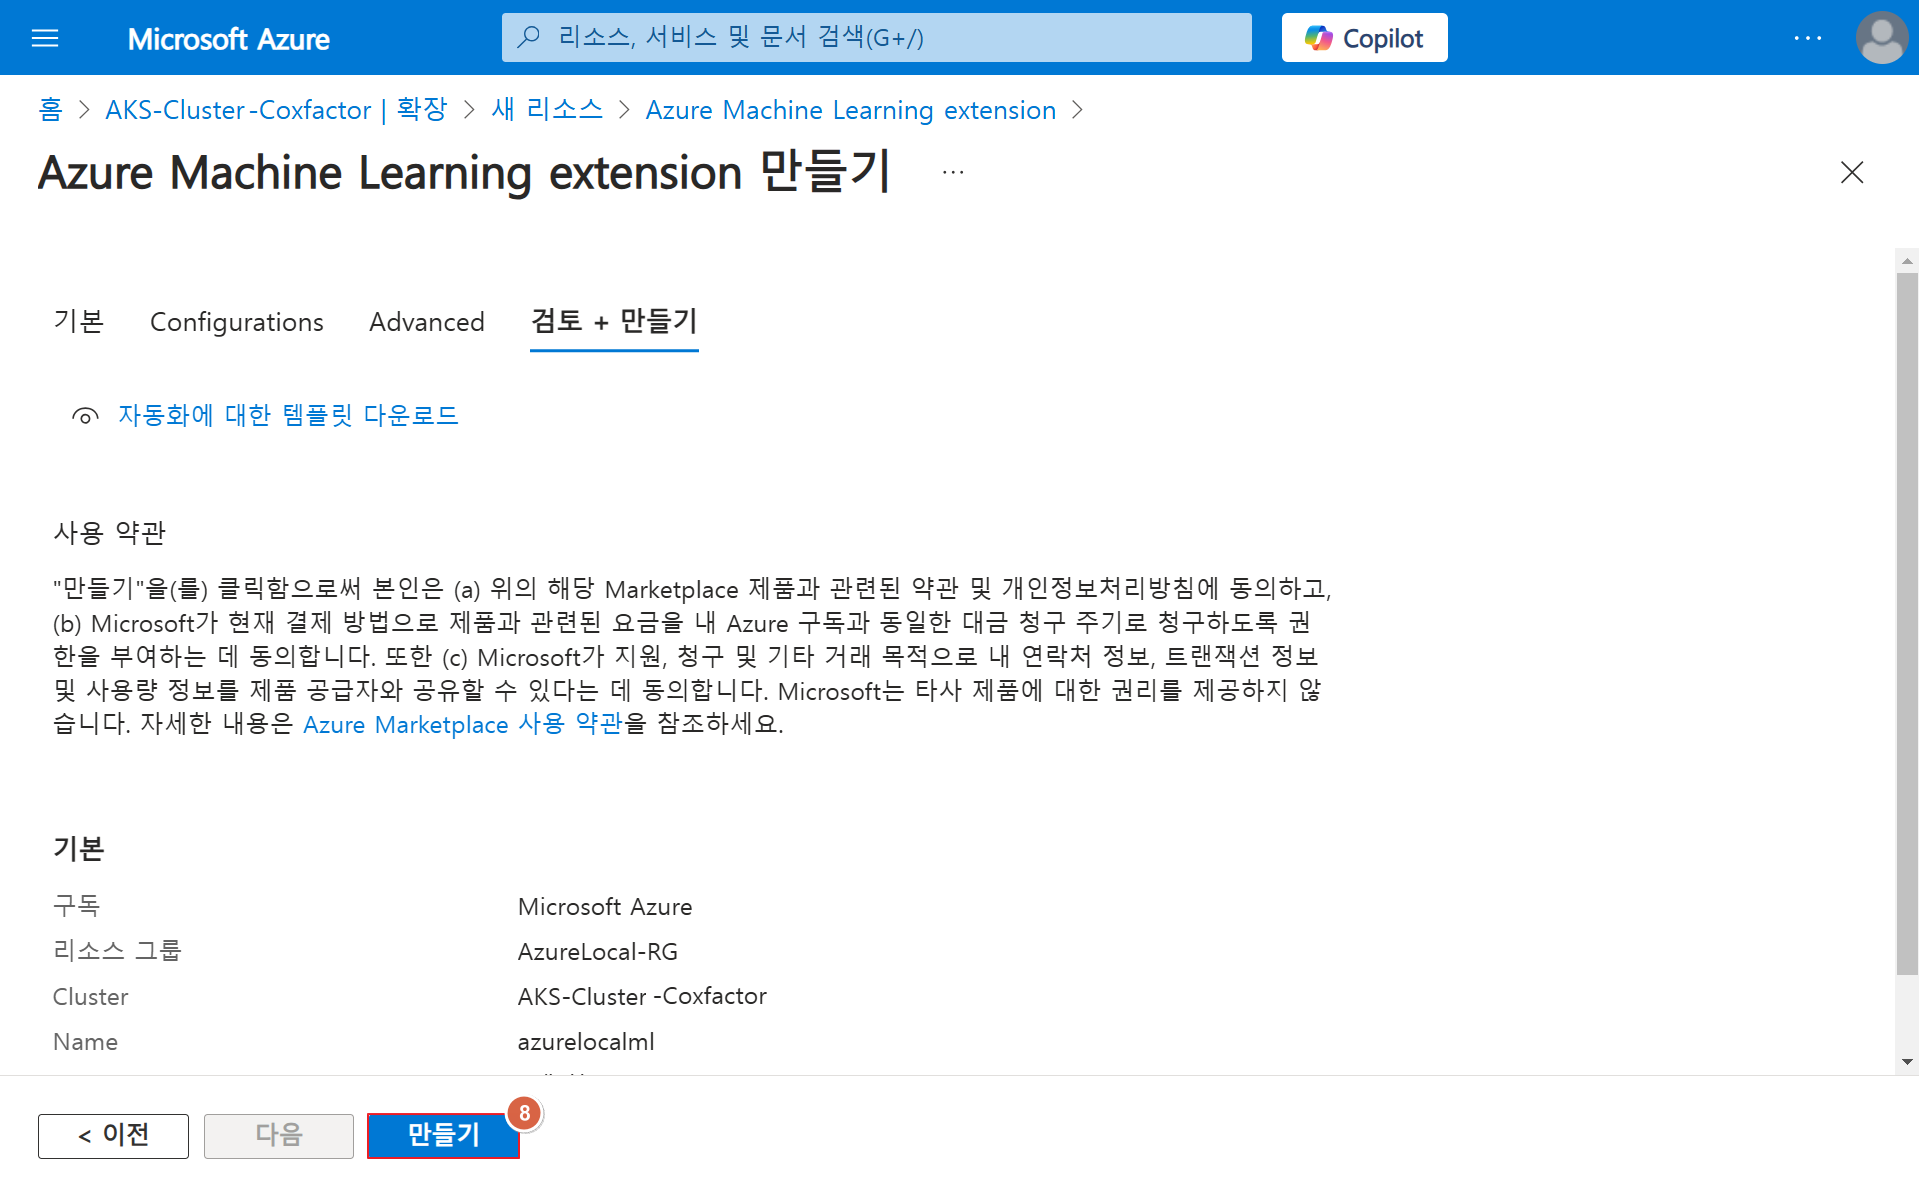
Task: Click the disabled 다음 button
Action: tap(279, 1136)
